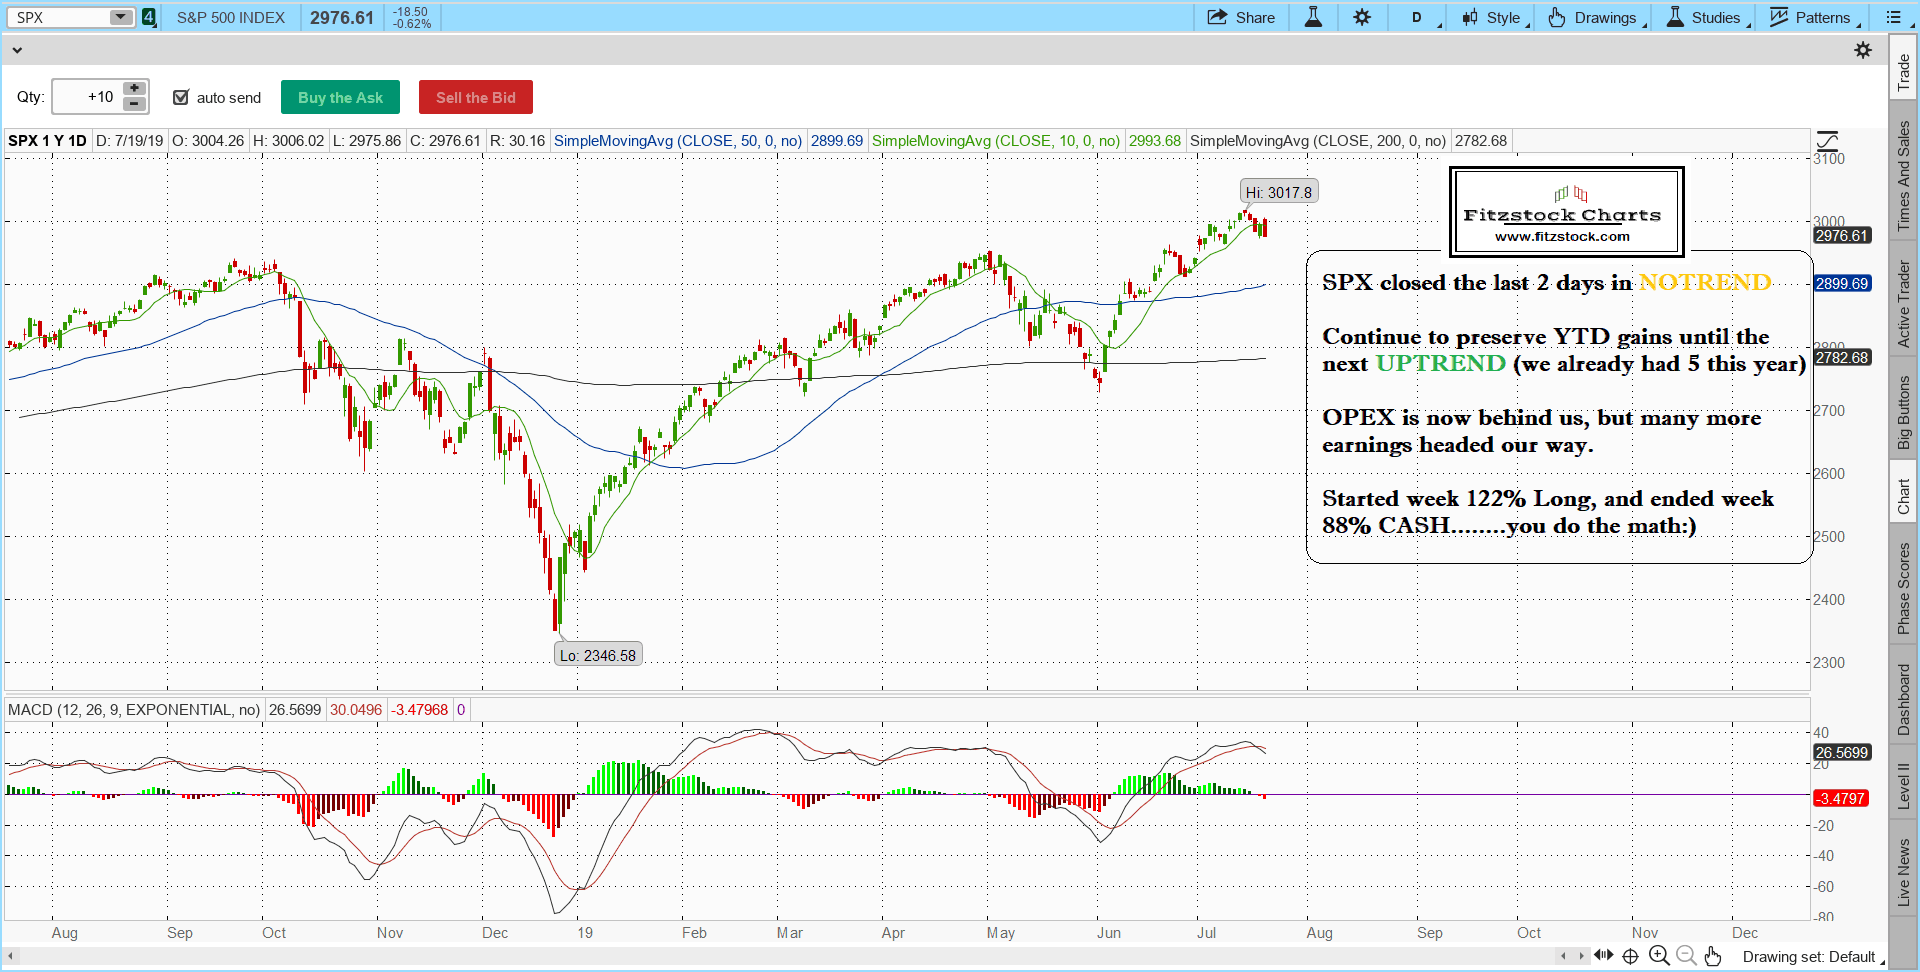1920x972 pixels.
Task: Click the green color link 4 icon
Action: (149, 17)
